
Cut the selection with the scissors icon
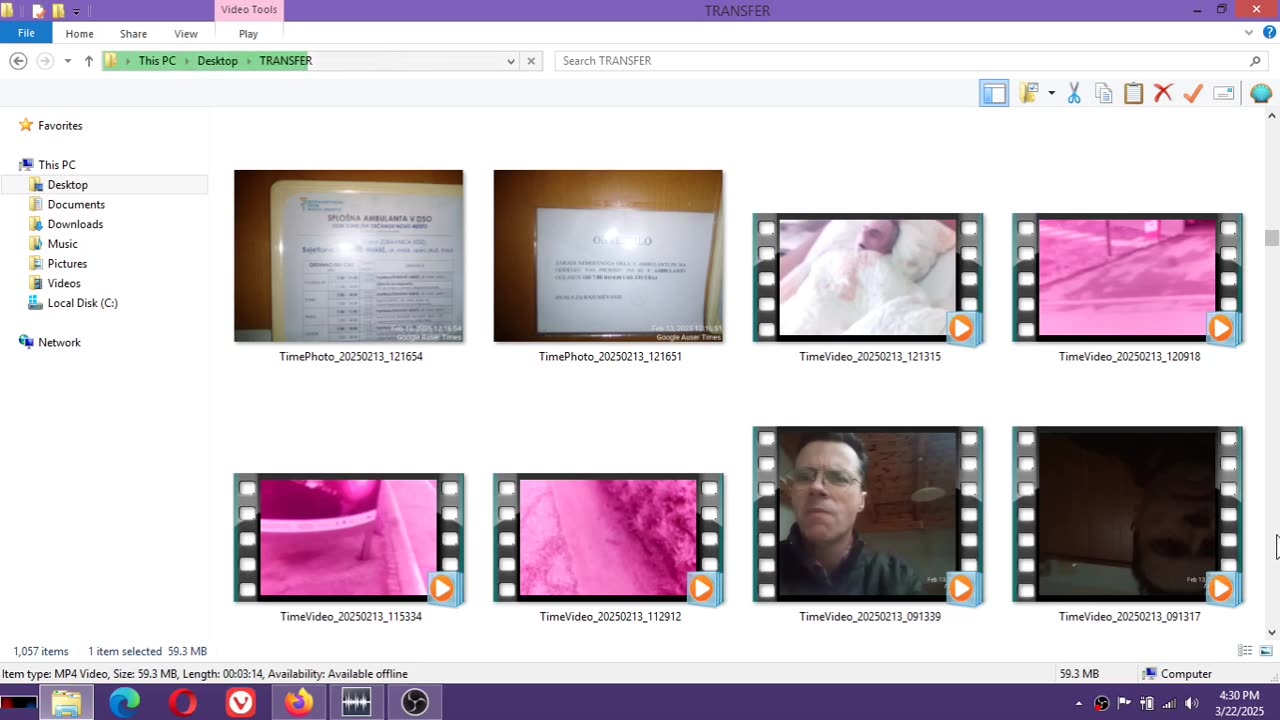coord(1074,94)
